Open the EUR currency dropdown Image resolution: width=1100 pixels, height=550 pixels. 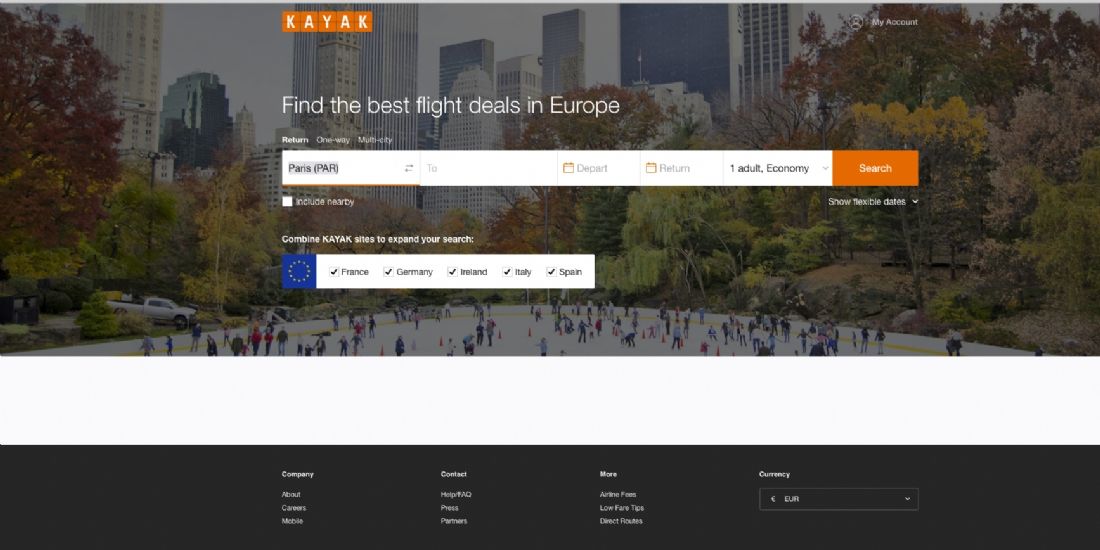pyautogui.click(x=838, y=499)
